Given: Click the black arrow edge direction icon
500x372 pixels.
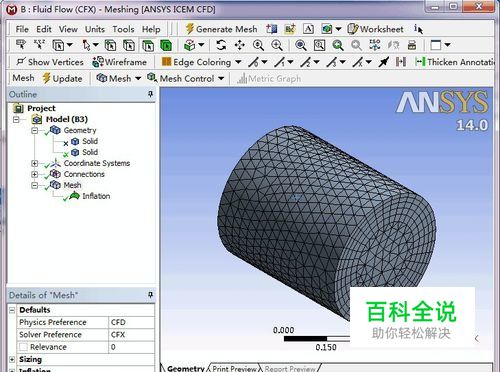Looking at the screenshot, I should tap(384, 62).
